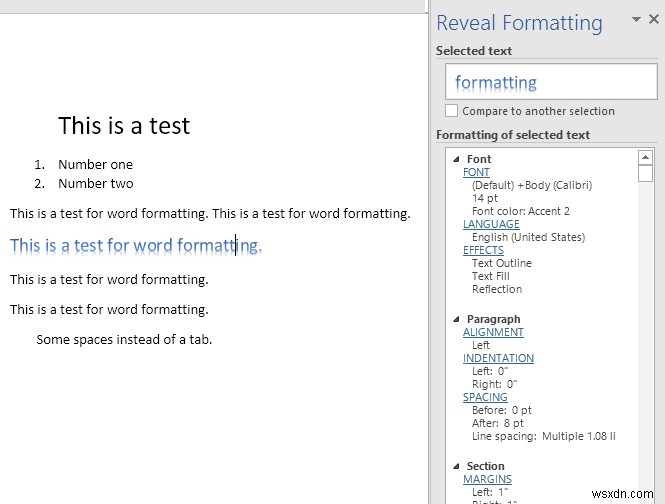Click list item 'Number one'

coord(95,165)
